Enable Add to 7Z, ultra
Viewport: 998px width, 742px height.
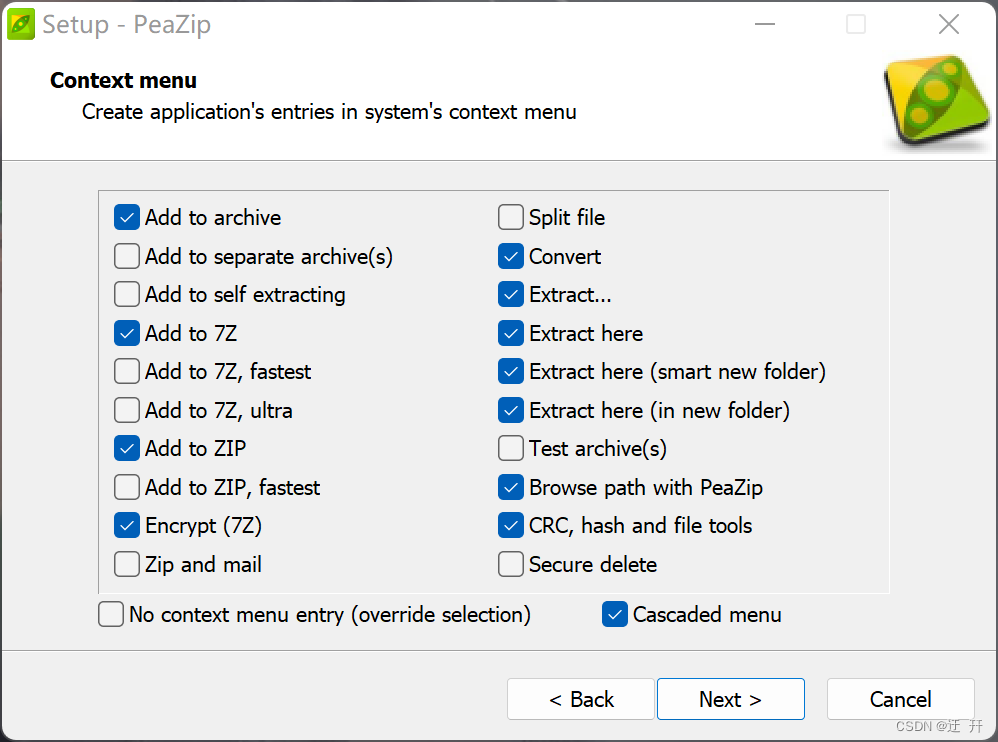click(x=126, y=410)
